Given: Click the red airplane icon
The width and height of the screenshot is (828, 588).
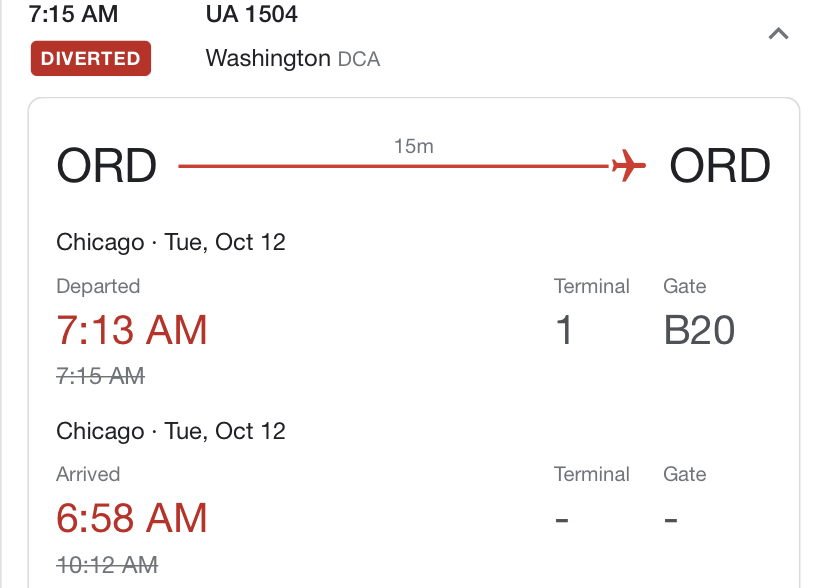Looking at the screenshot, I should [628, 166].
